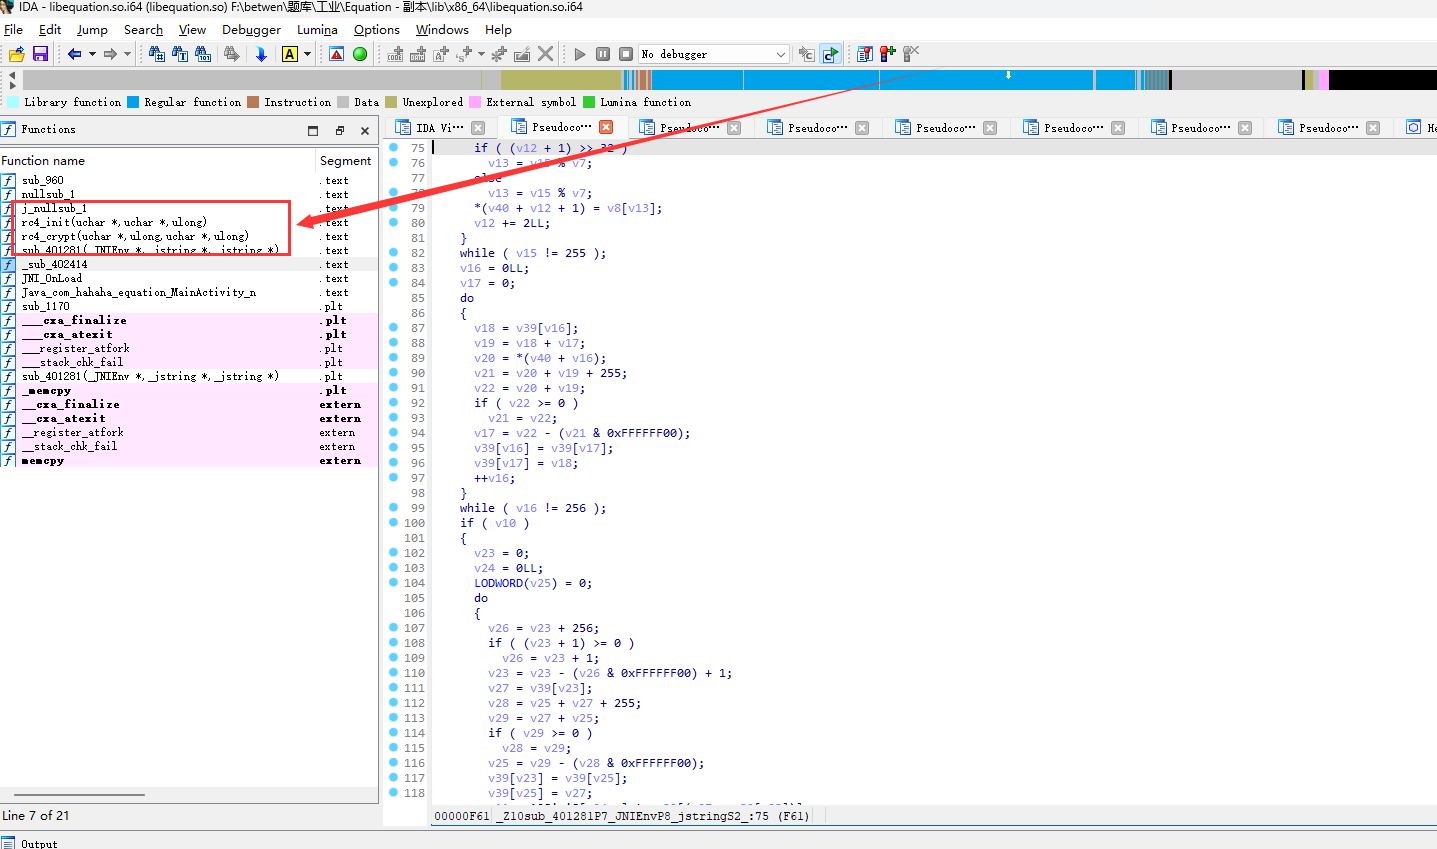Open the back-history dropdown arrow
The image size is (1437, 849).
point(92,54)
